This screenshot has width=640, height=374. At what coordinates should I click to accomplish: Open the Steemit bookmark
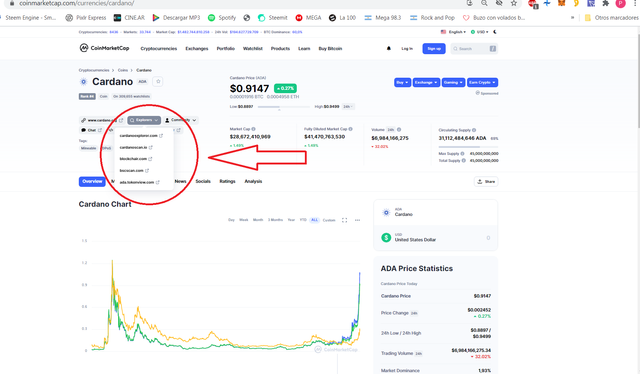(x=273, y=18)
